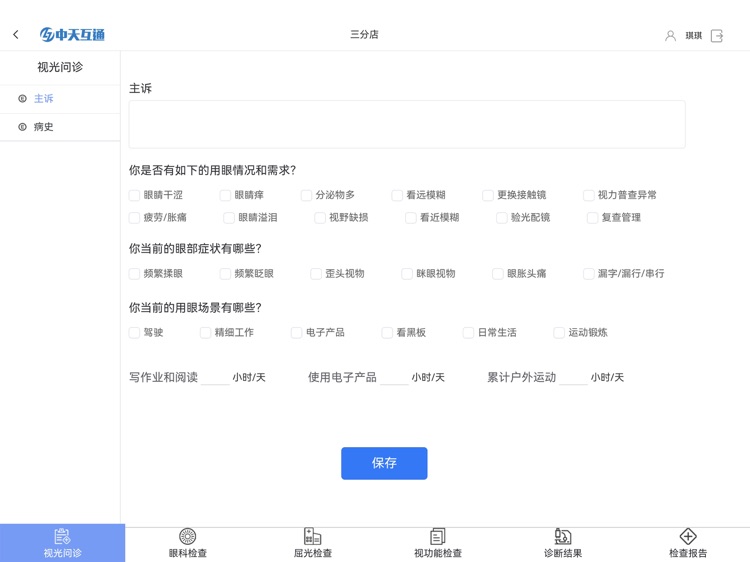Click the 你当前的用眼场景有哪些? heading
Image resolution: width=750 pixels, height=562 pixels.
pyautogui.click(x=195, y=308)
